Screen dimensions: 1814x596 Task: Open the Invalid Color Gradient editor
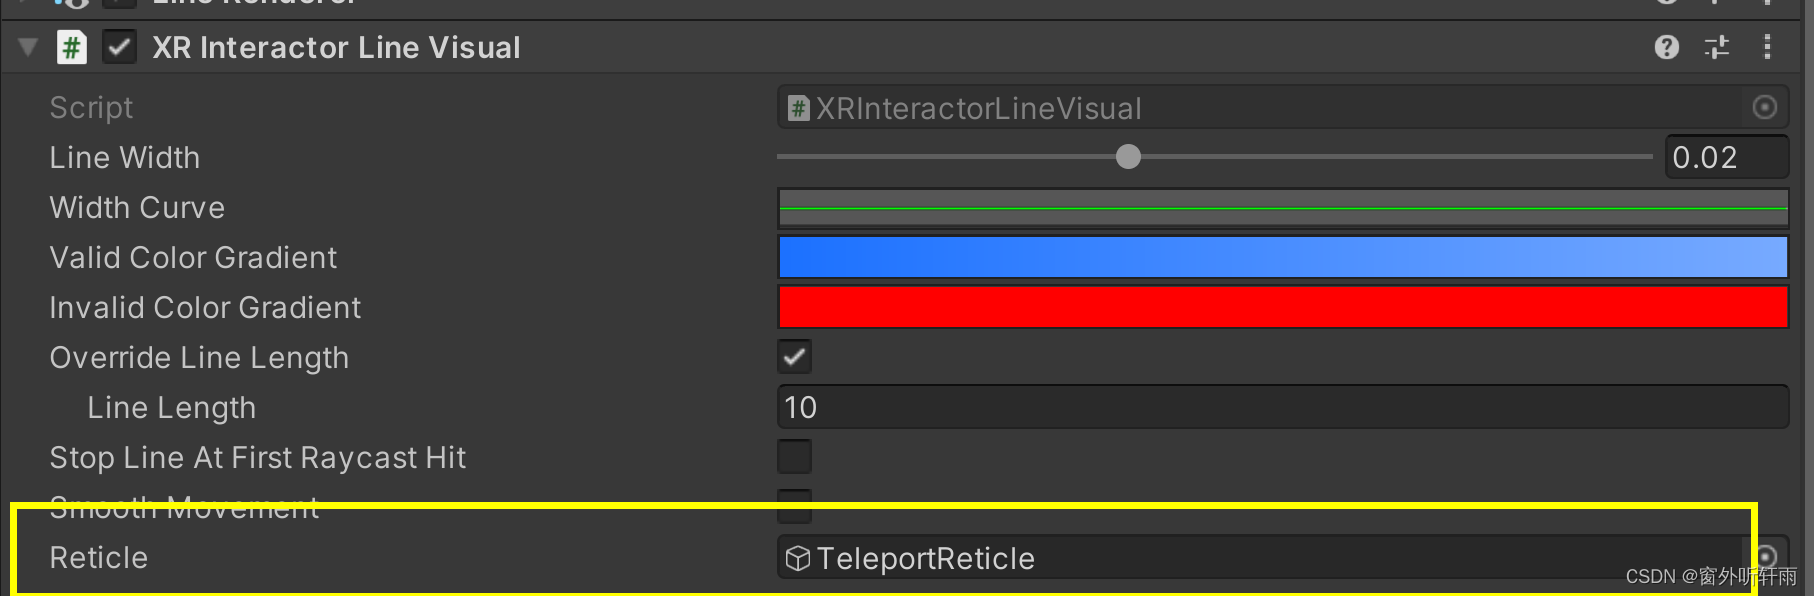pyautogui.click(x=1283, y=307)
